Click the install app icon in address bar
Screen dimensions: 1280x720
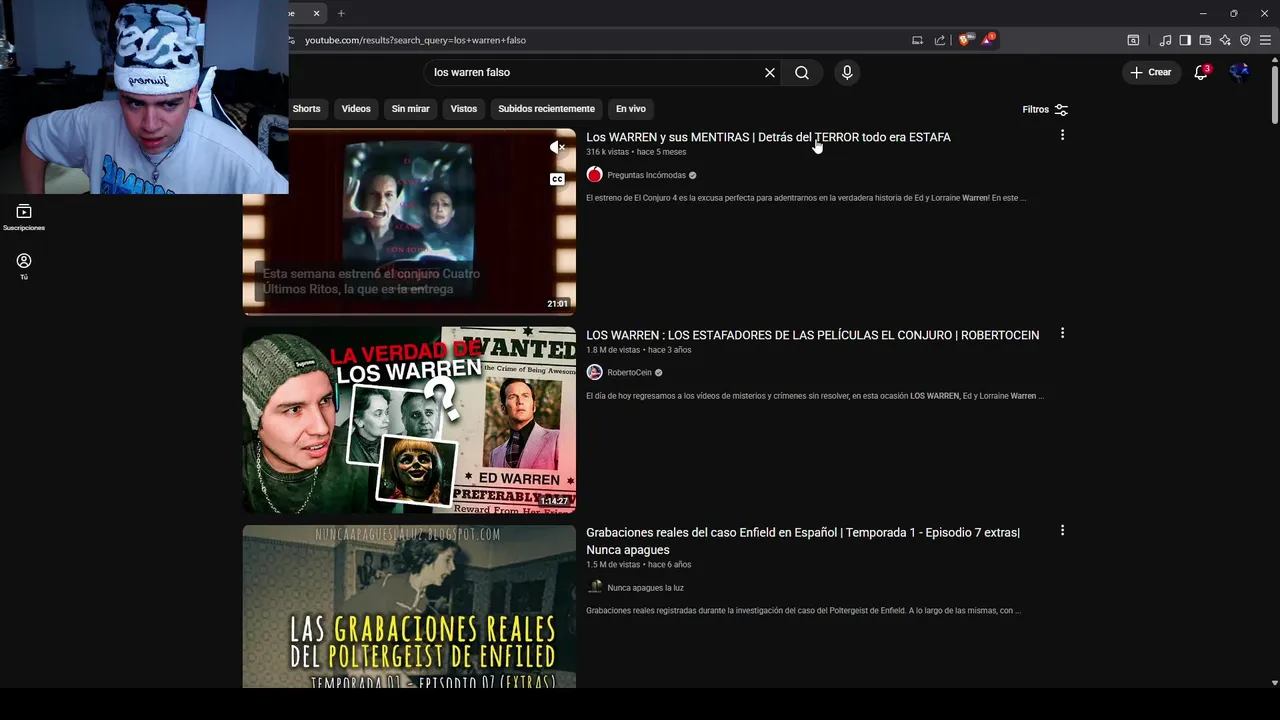[x=917, y=40]
